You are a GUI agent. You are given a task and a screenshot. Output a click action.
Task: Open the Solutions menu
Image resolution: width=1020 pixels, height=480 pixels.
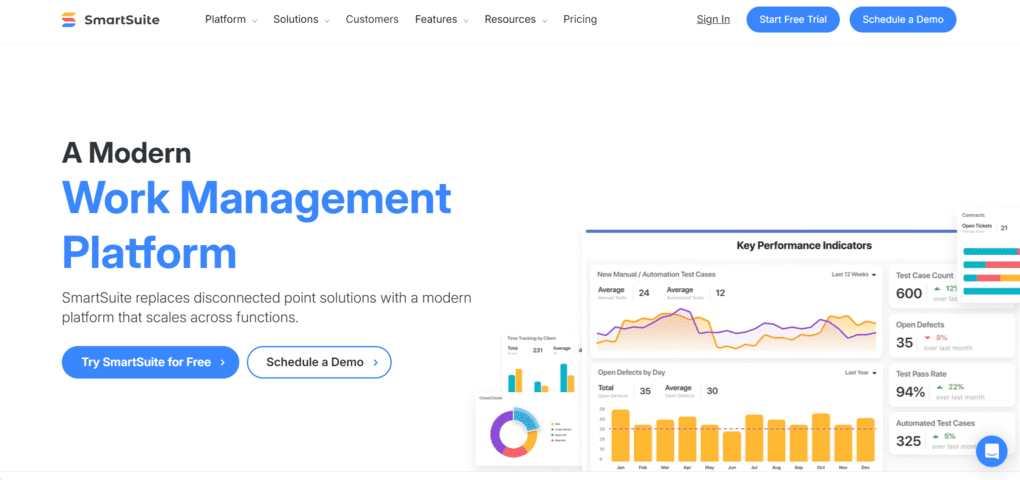(x=295, y=20)
